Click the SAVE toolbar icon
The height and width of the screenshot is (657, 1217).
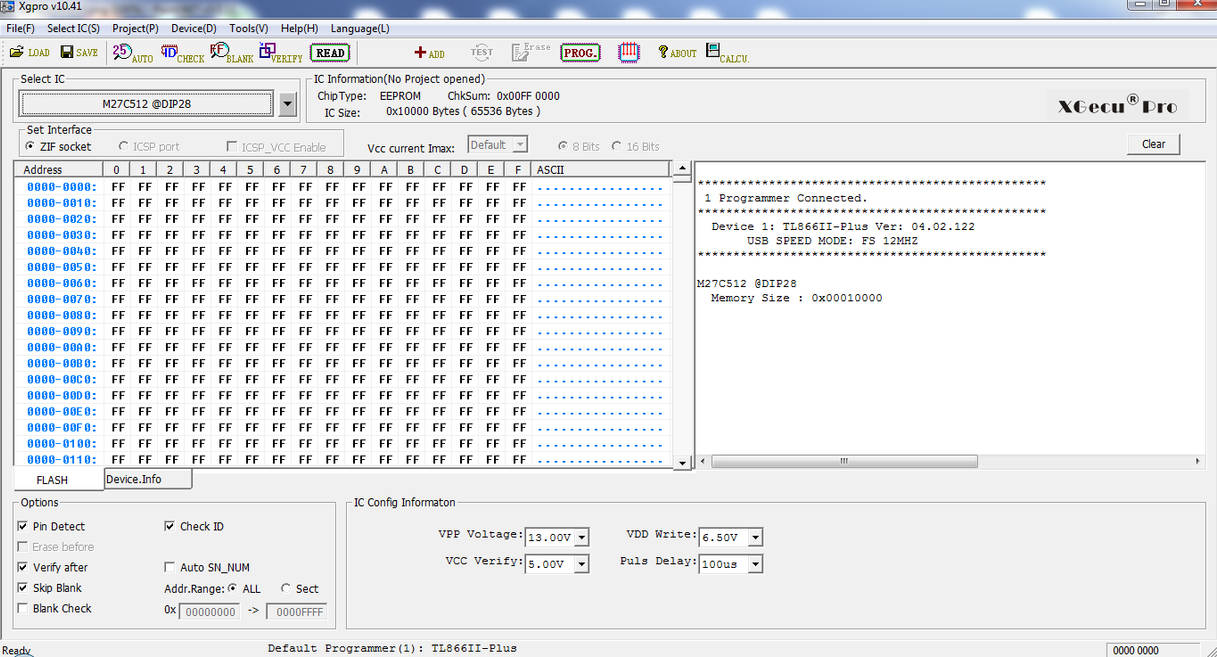[79, 52]
